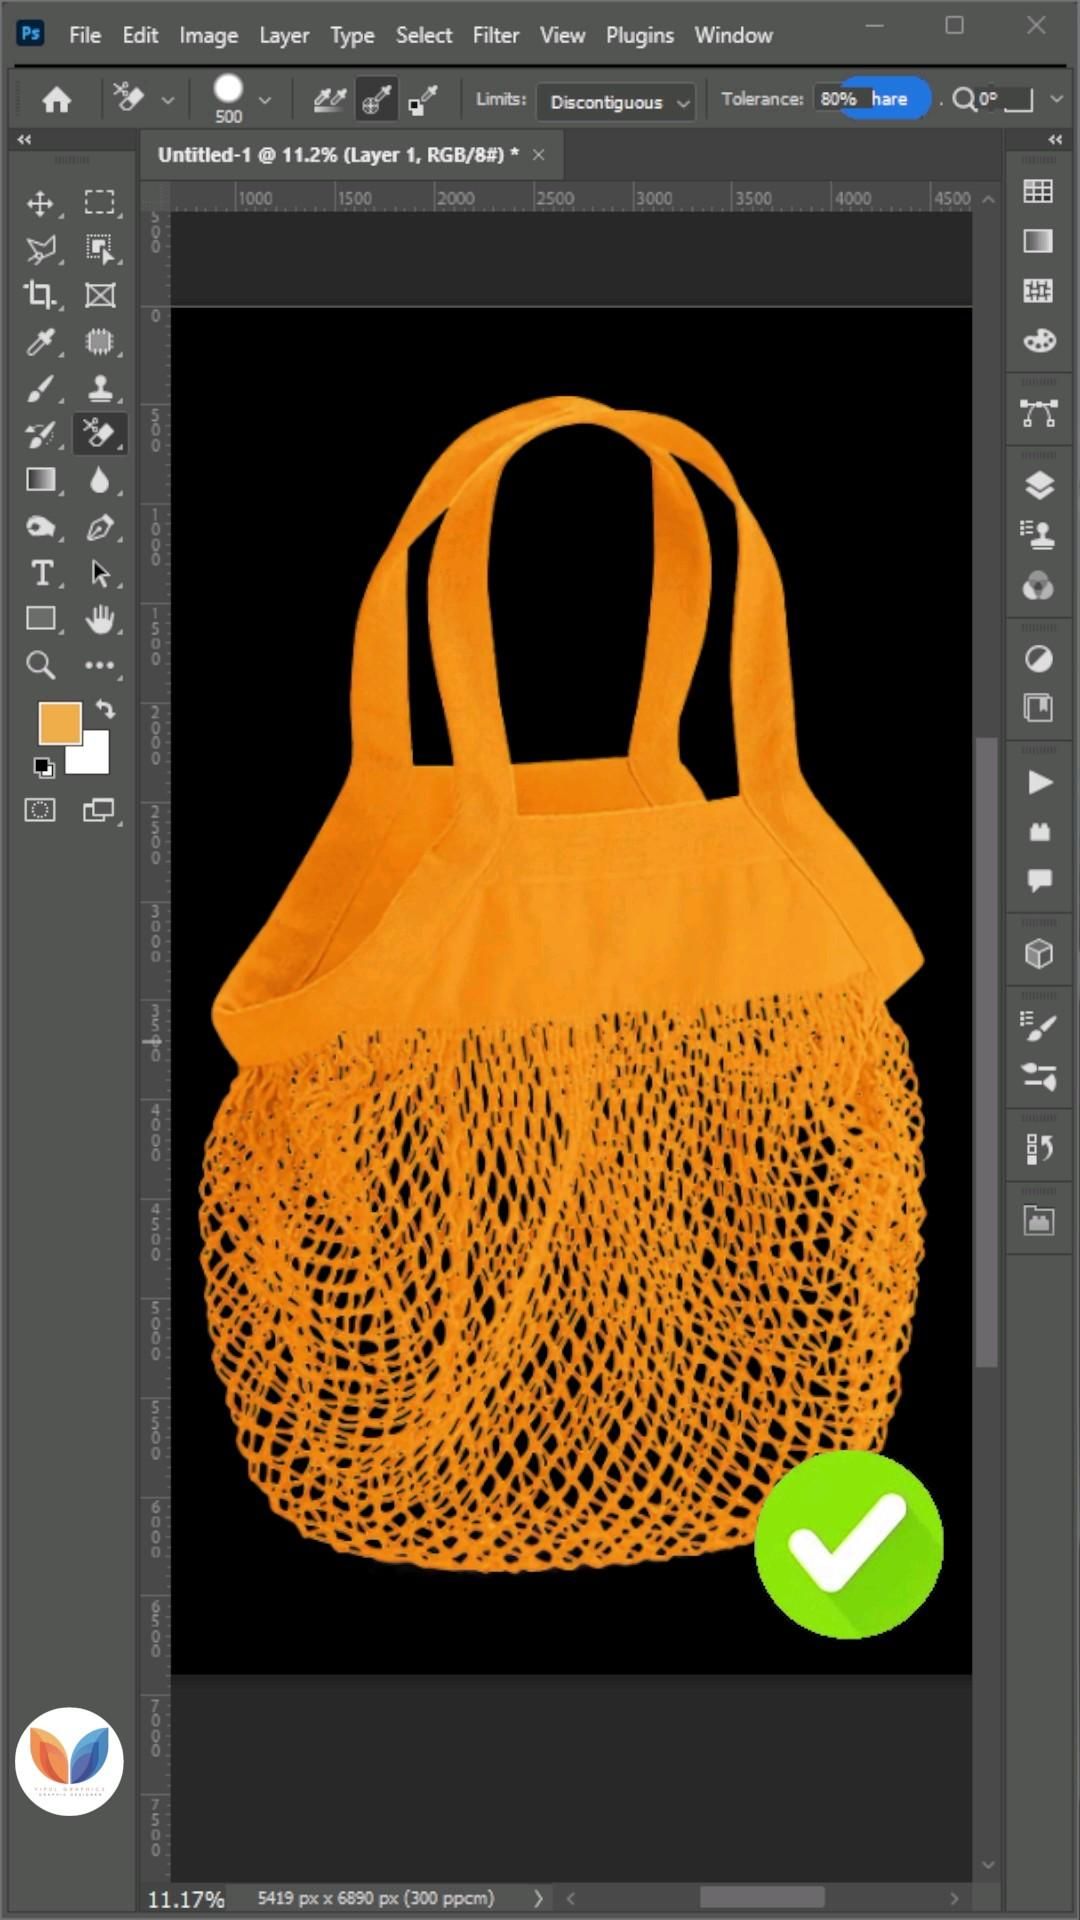Screen dimensions: 1080x1920
Task: Open the Edit menu
Action: (140, 35)
